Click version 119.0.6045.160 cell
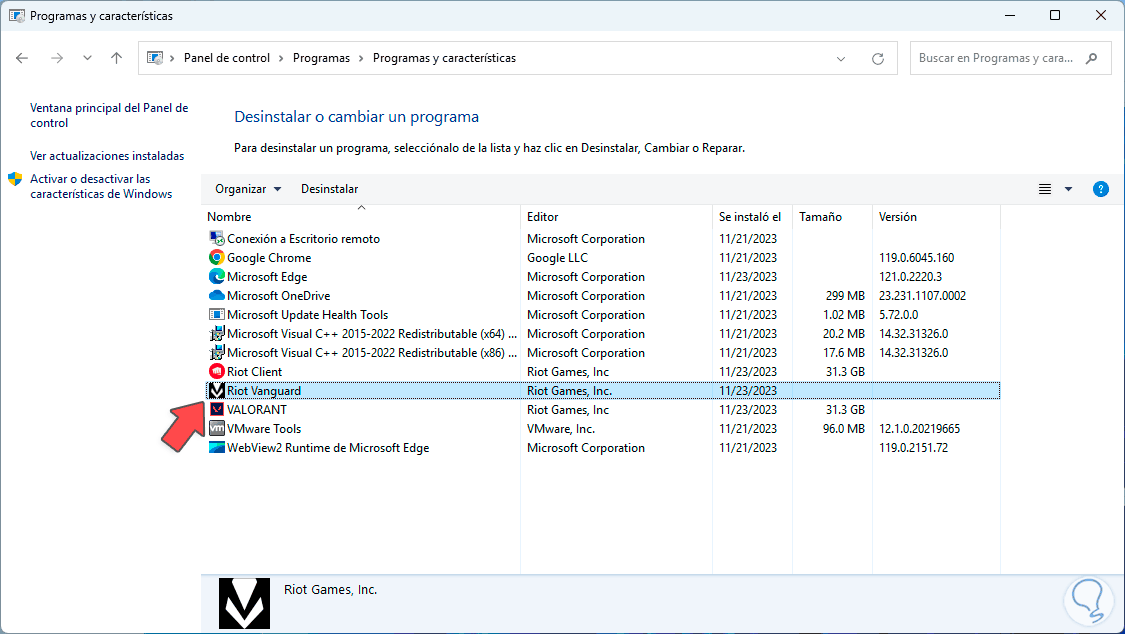The image size is (1125, 634). (916, 257)
